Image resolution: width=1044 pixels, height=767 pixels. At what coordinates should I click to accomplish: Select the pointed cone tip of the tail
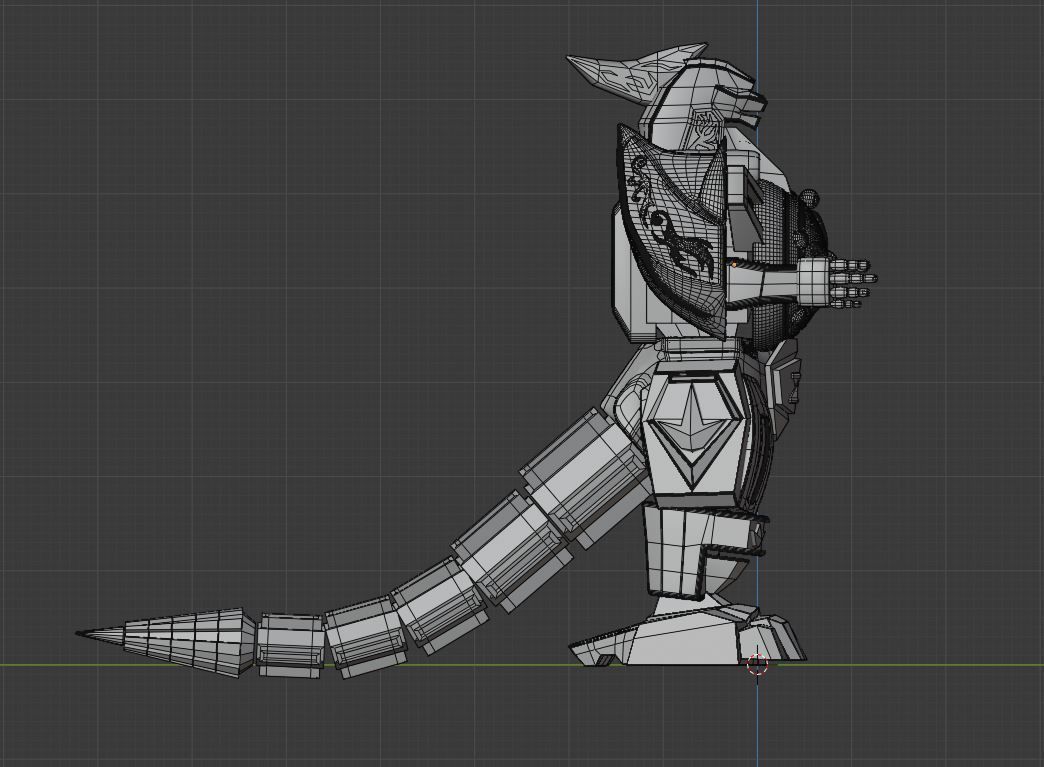[166, 642]
